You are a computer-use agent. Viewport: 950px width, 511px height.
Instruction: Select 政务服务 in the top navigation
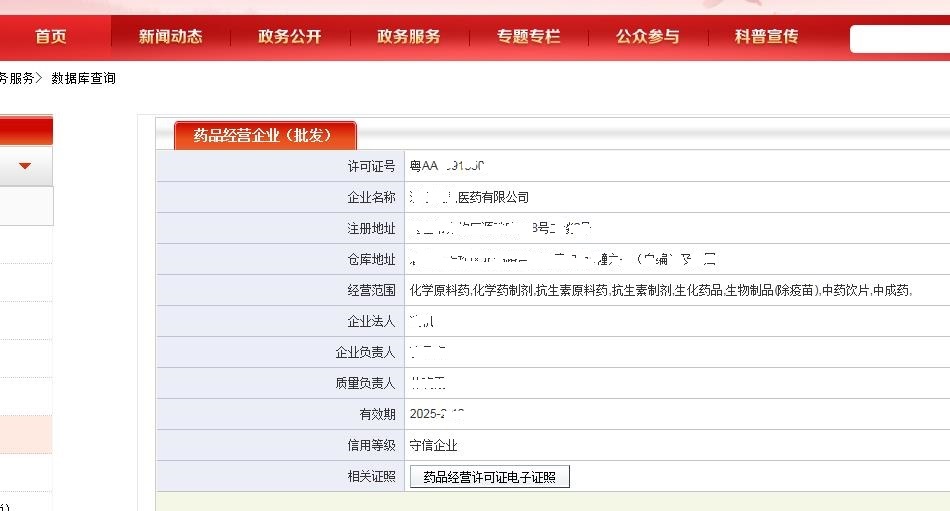(x=408, y=37)
